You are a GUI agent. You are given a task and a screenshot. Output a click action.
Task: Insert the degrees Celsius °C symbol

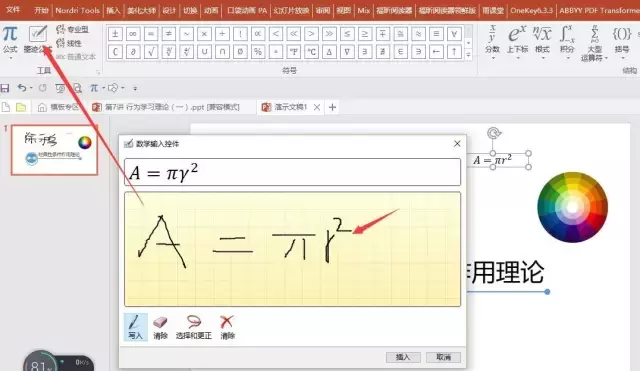pos(311,52)
